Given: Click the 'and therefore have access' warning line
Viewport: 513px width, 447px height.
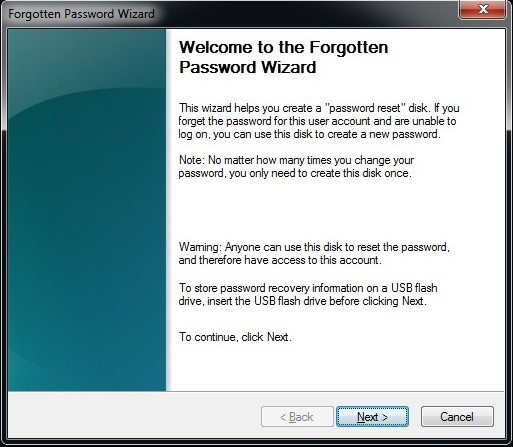Looking at the screenshot, I should pyautogui.click(x=280, y=260).
